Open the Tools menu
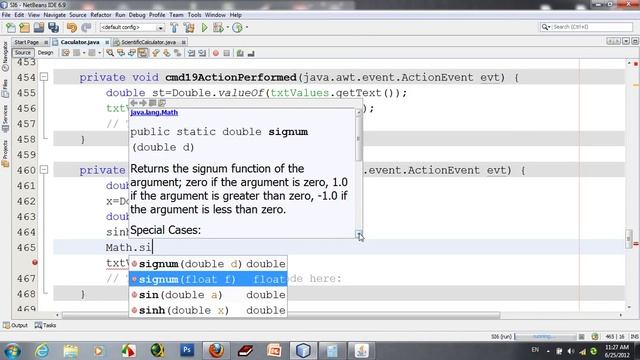The image size is (640, 360). point(194,15)
